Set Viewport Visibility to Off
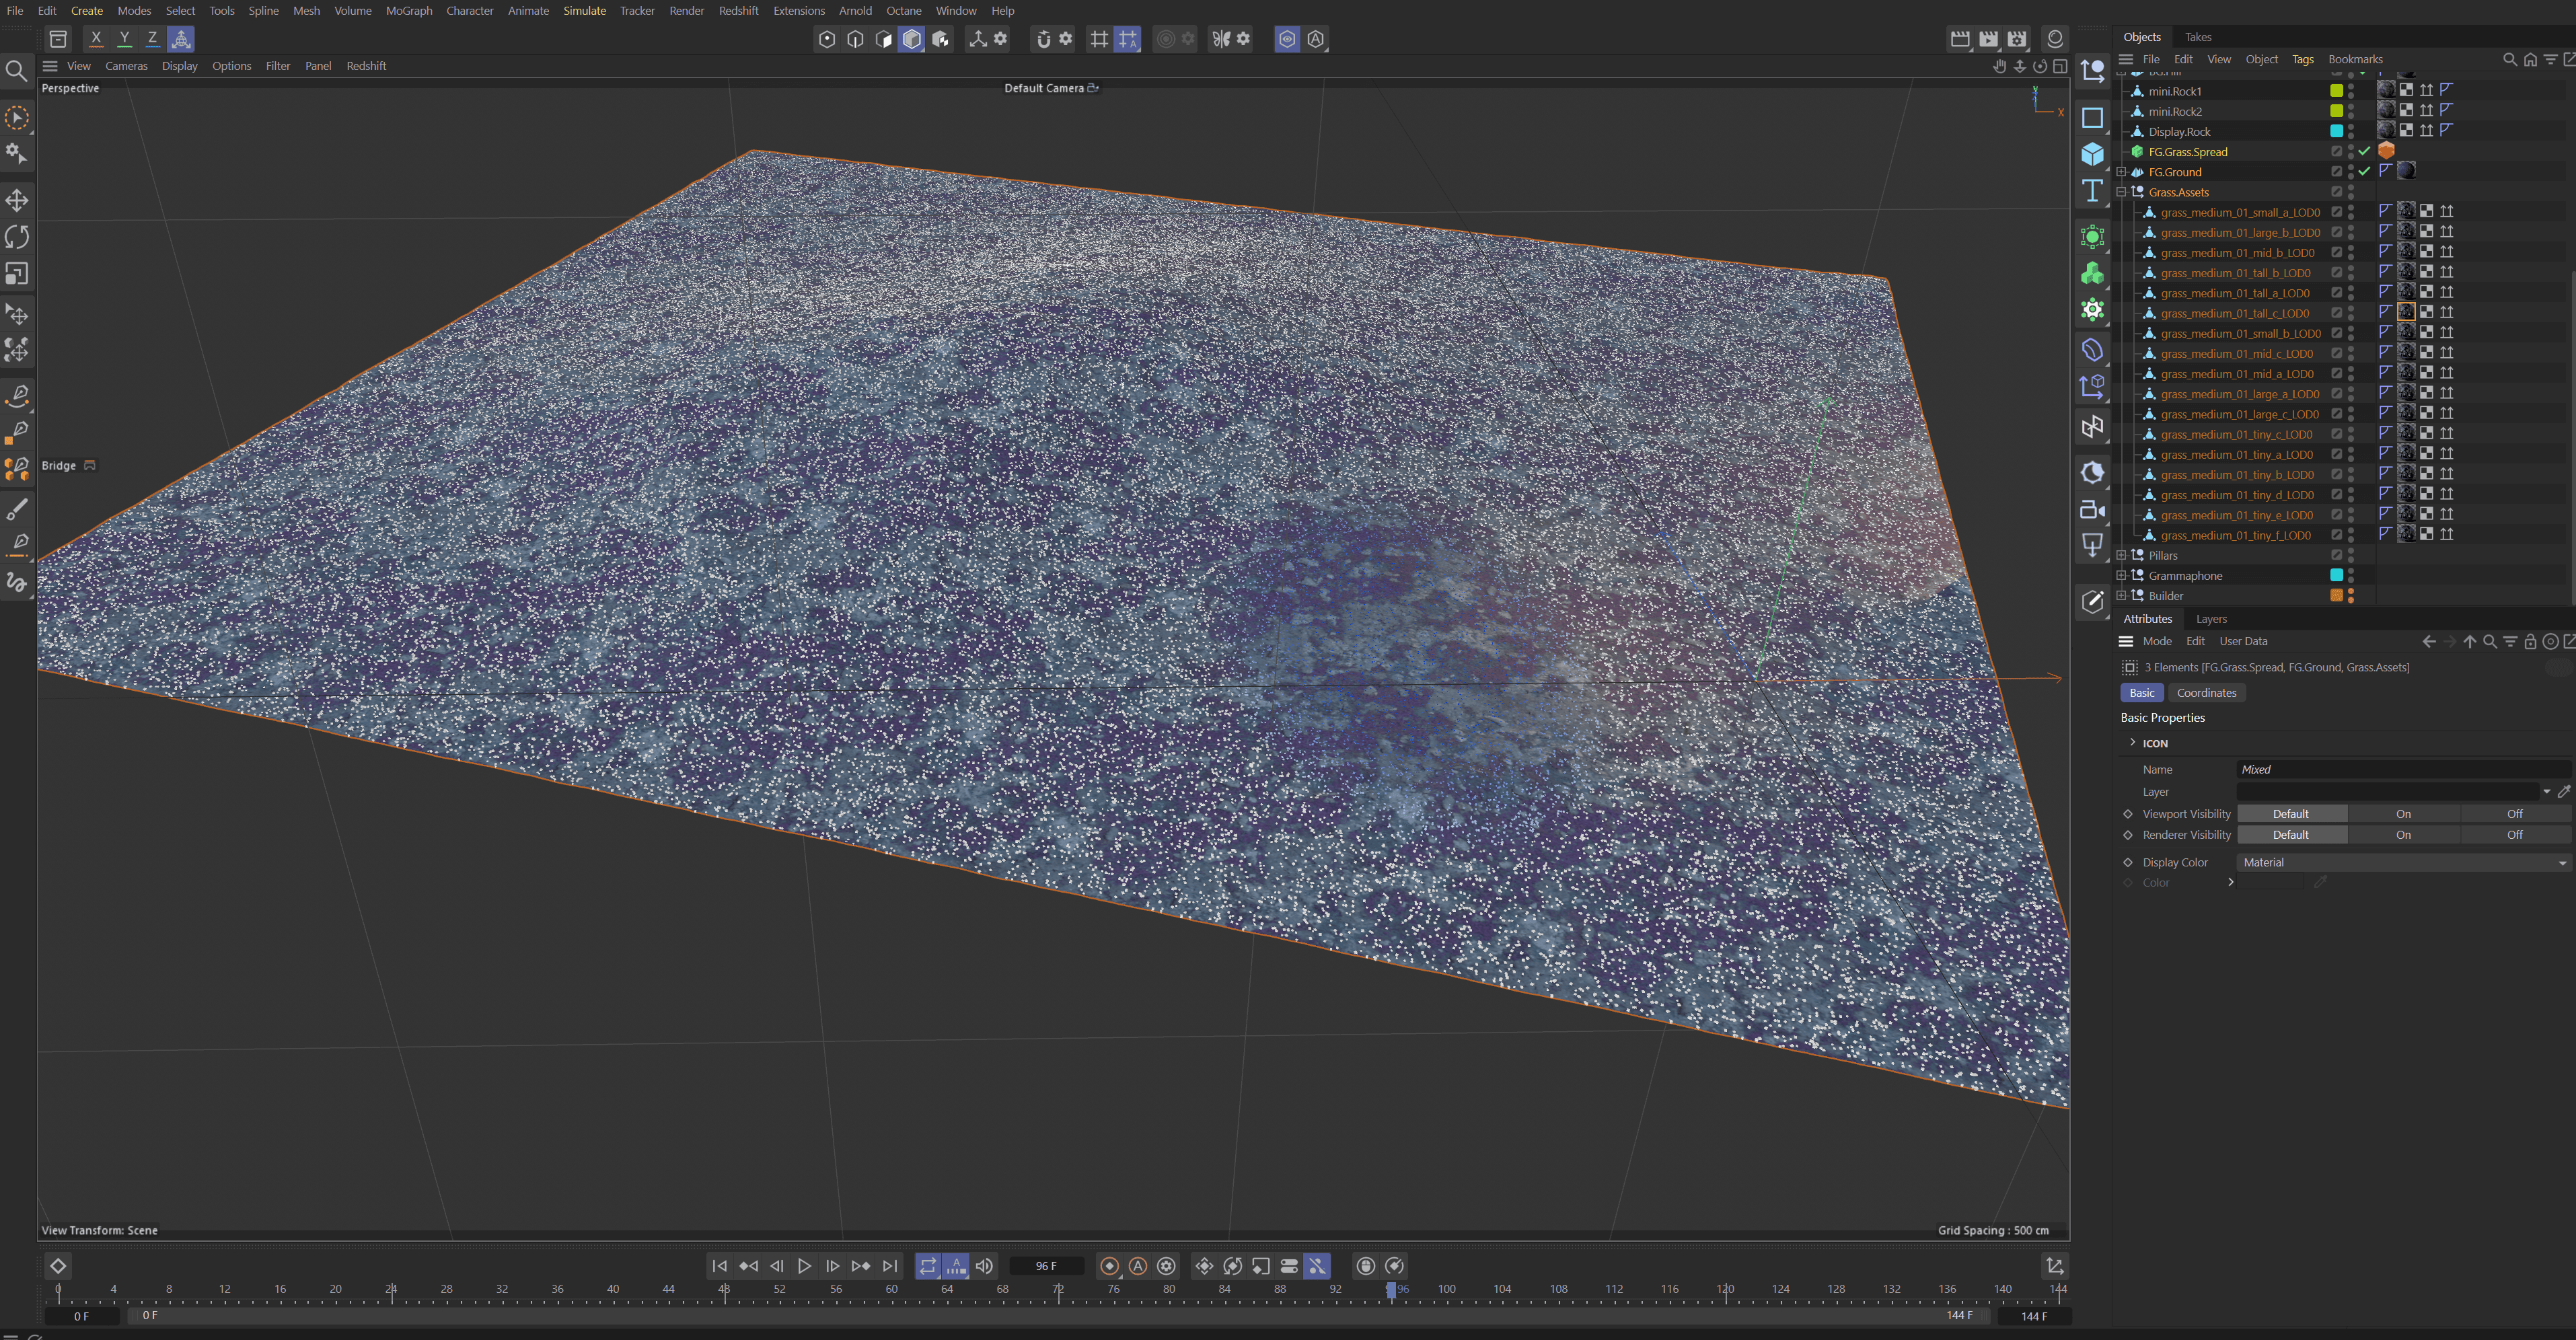This screenshot has height=1340, width=2576. coord(2514,814)
